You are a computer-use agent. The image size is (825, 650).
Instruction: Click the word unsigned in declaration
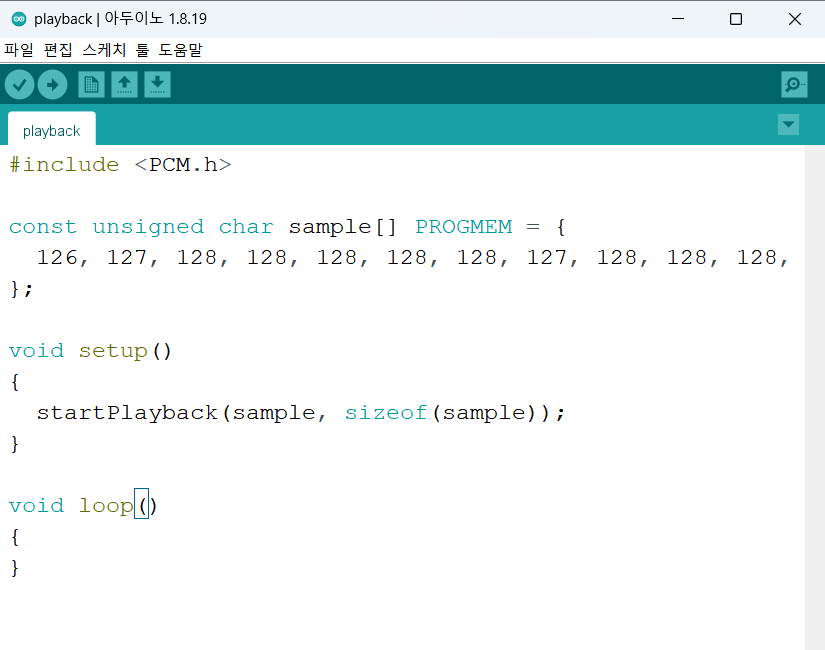[x=148, y=227]
